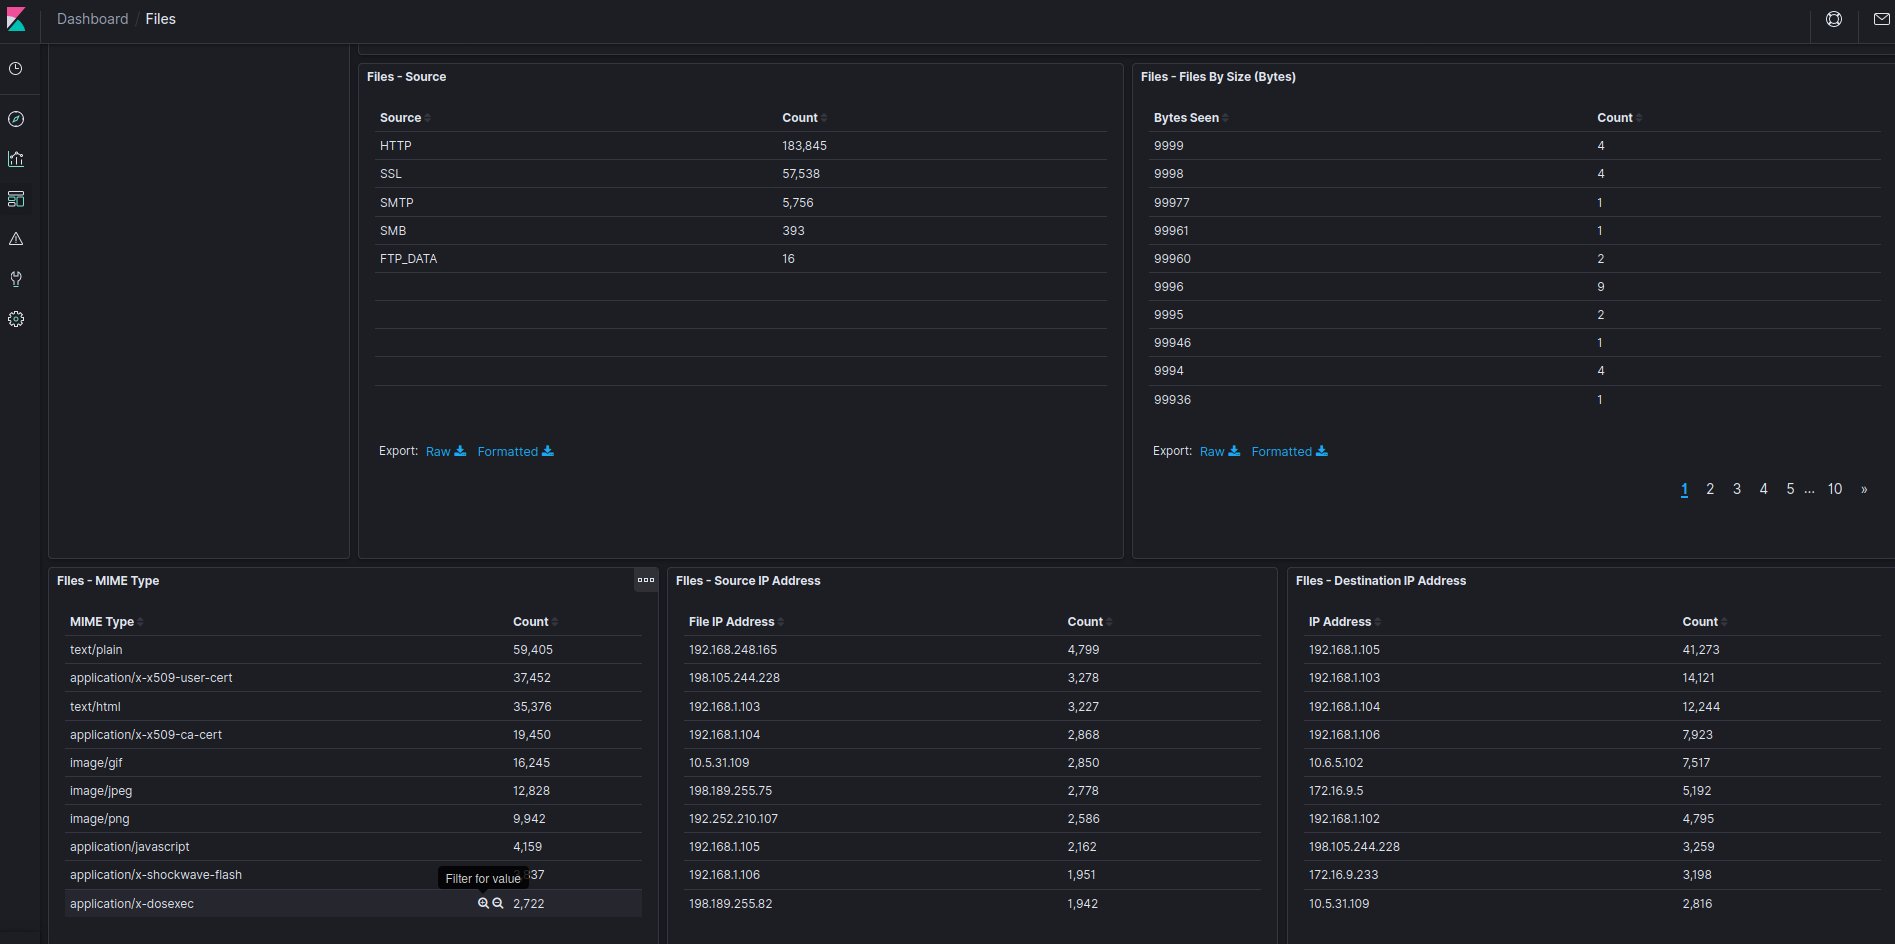The width and height of the screenshot is (1895, 944).
Task: Open Alerting via the warning triangle icon
Action: coord(15,238)
